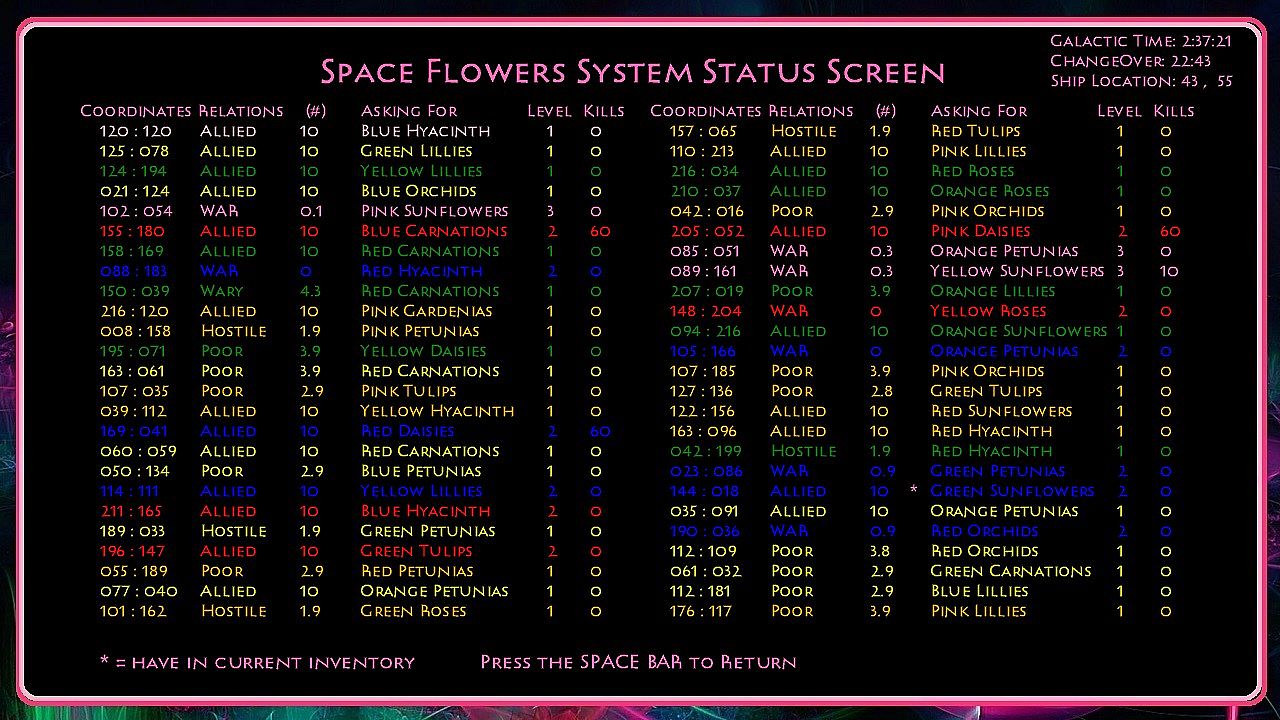Click the Ship Location readout

tap(1141, 81)
